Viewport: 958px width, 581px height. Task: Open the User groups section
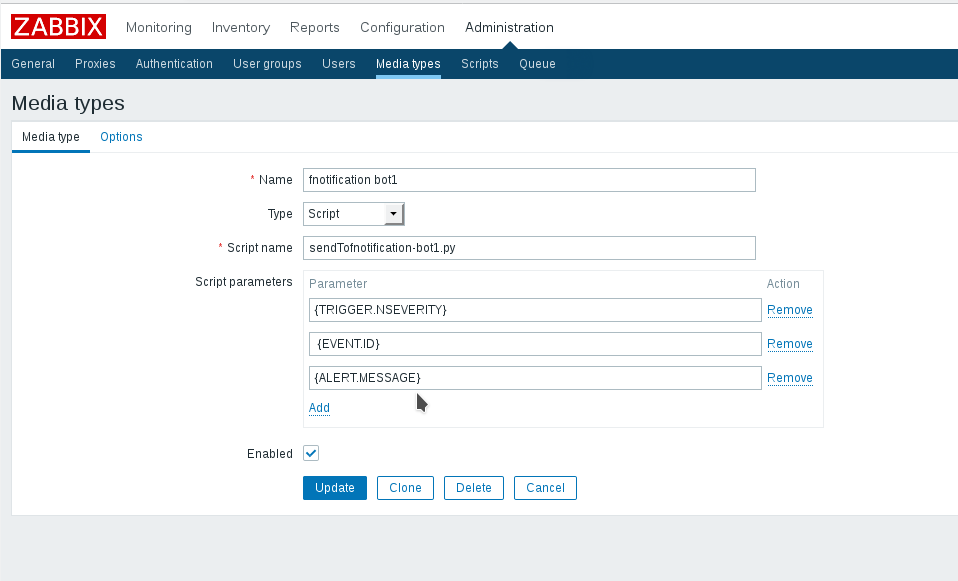click(267, 64)
